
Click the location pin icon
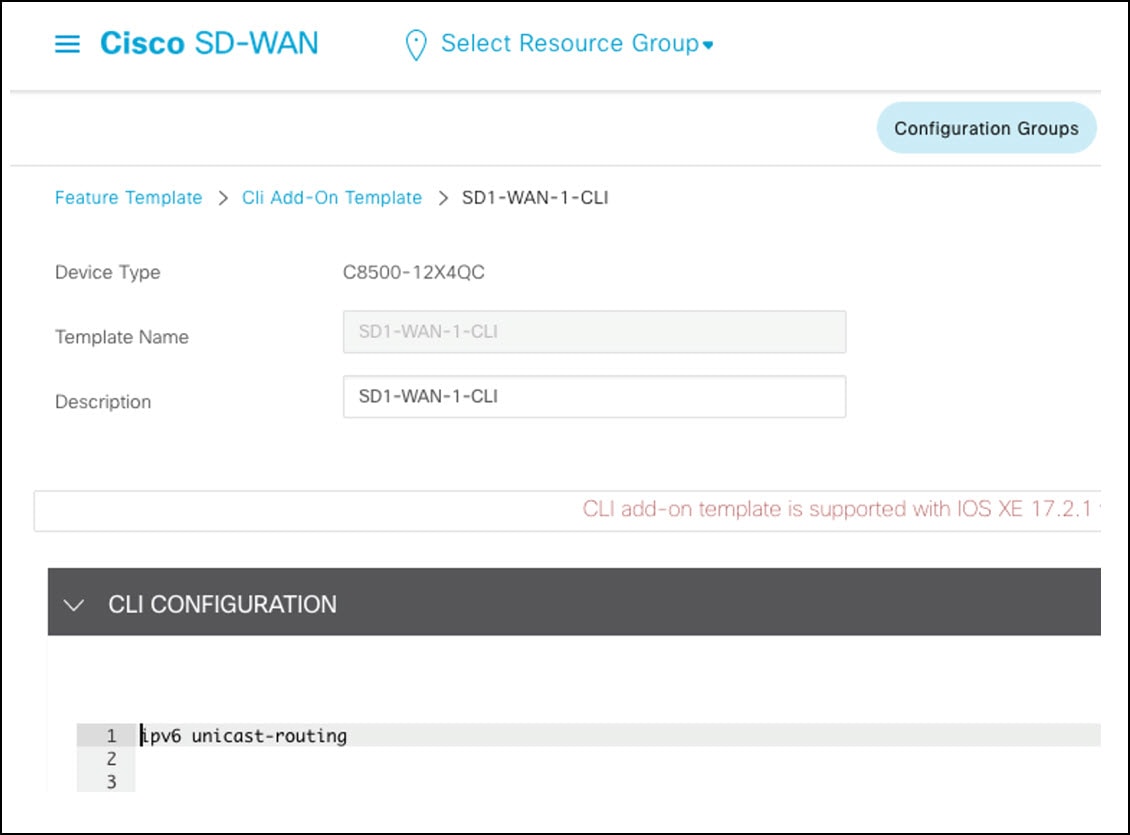[x=416, y=45]
